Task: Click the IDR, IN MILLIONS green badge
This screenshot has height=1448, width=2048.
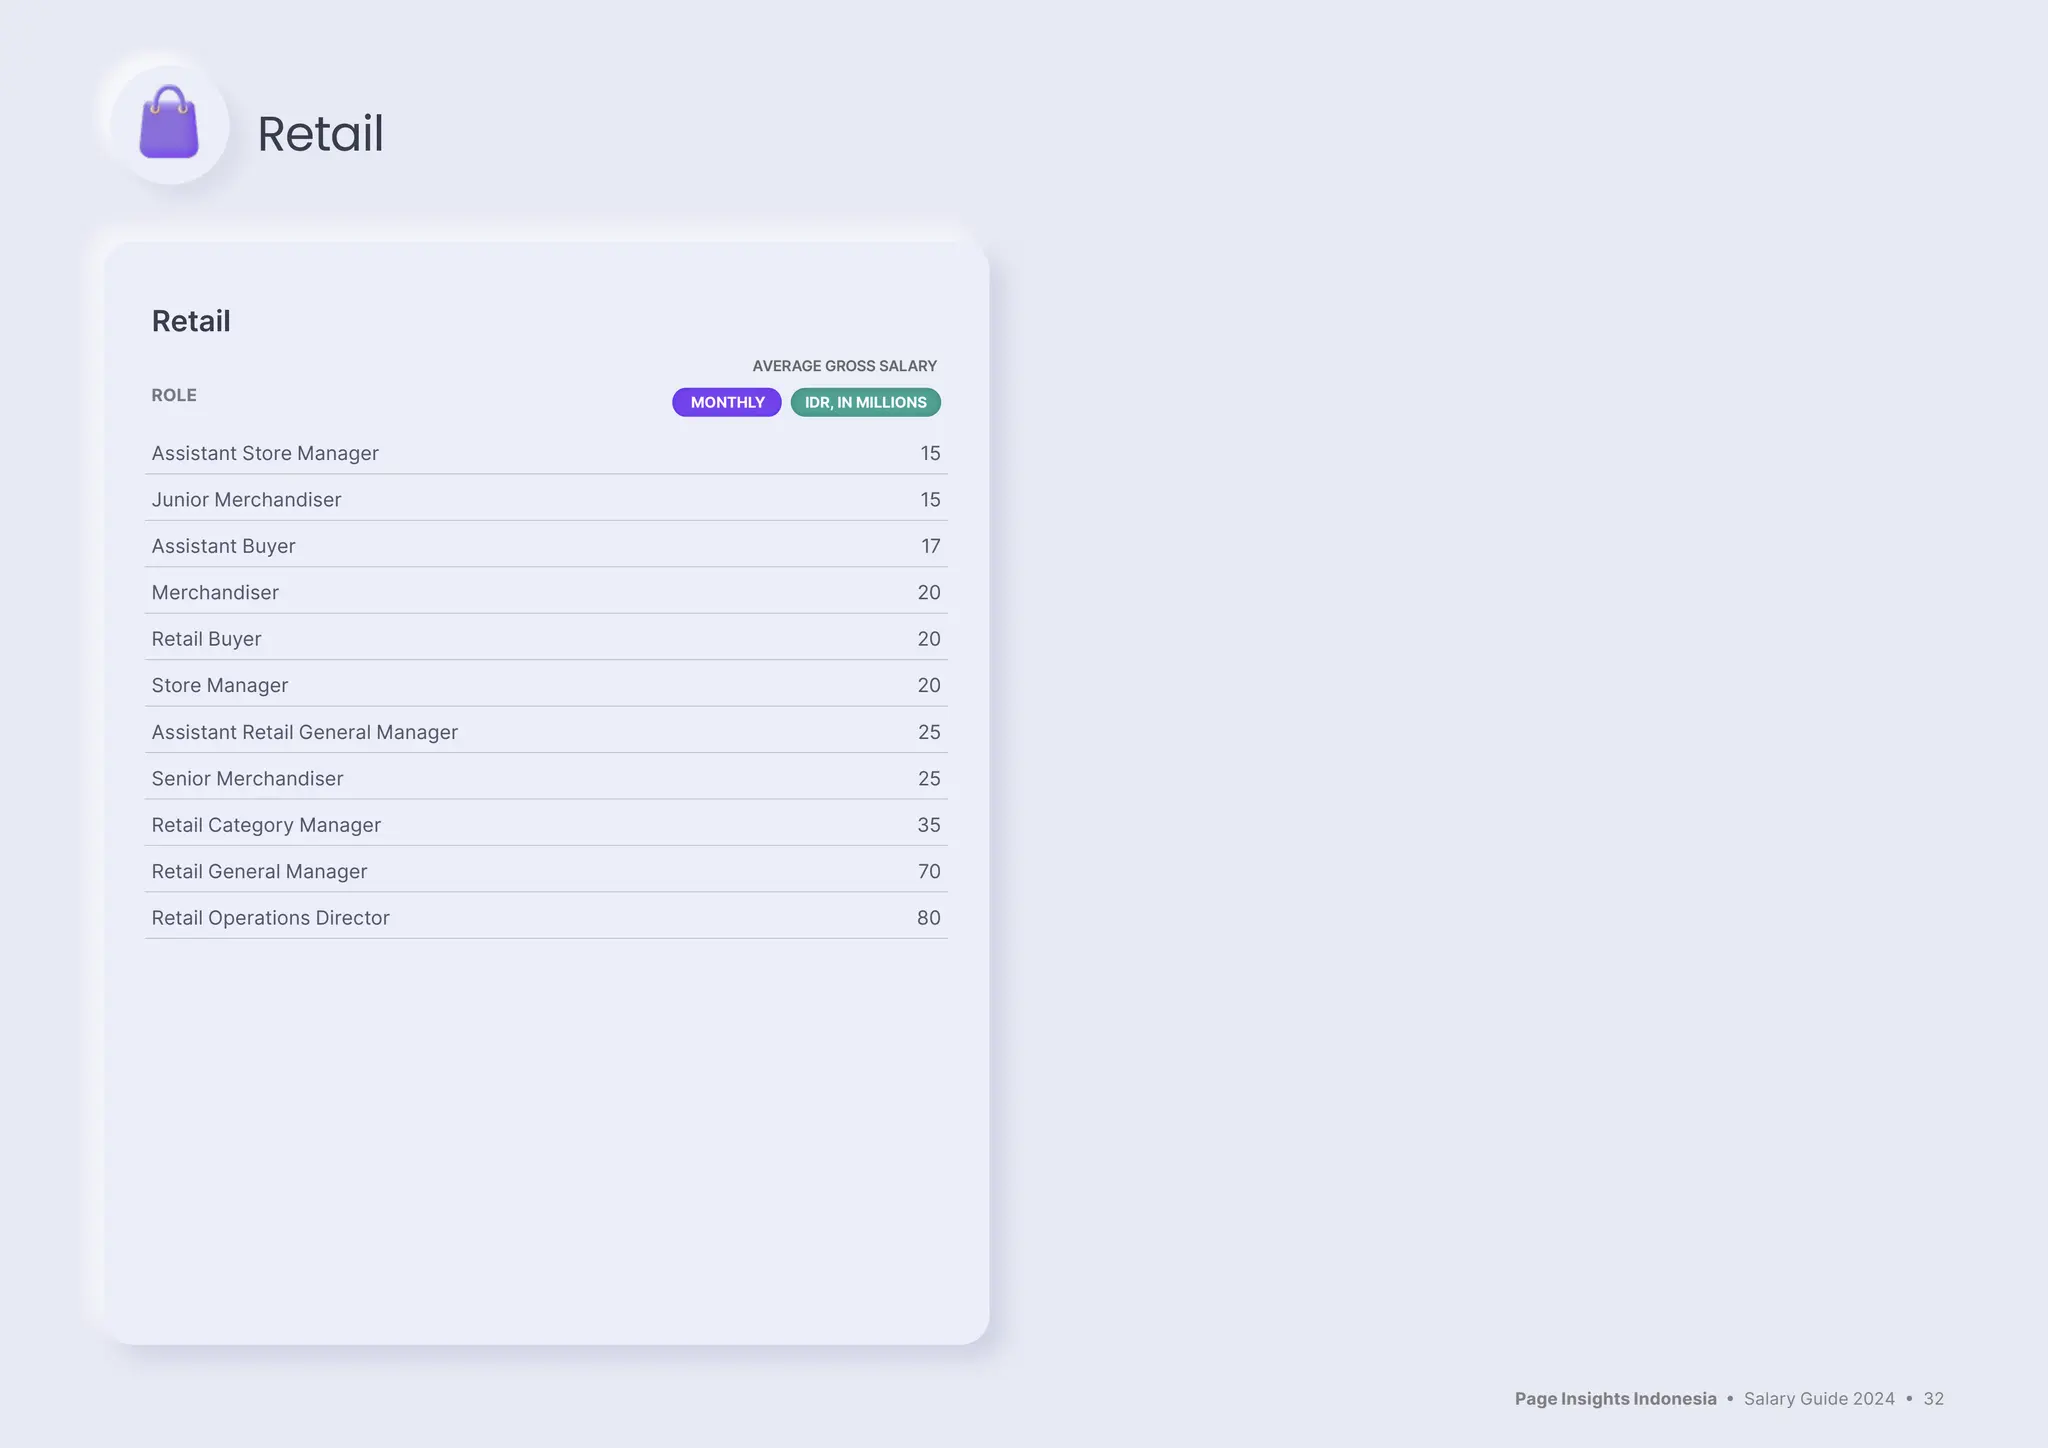Action: click(x=865, y=402)
